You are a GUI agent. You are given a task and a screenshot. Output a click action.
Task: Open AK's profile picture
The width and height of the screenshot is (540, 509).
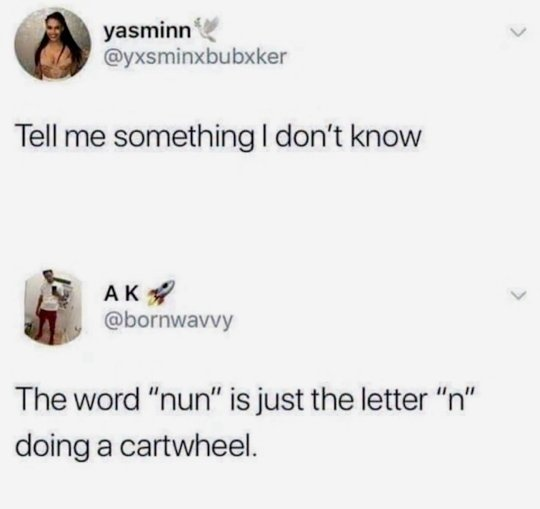point(52,307)
